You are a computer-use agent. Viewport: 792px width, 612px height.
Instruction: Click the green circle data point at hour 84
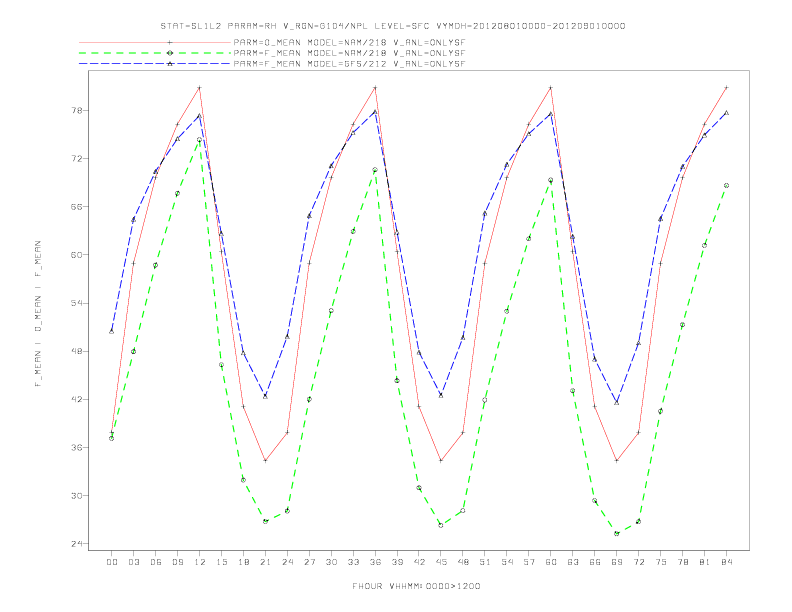click(726, 186)
